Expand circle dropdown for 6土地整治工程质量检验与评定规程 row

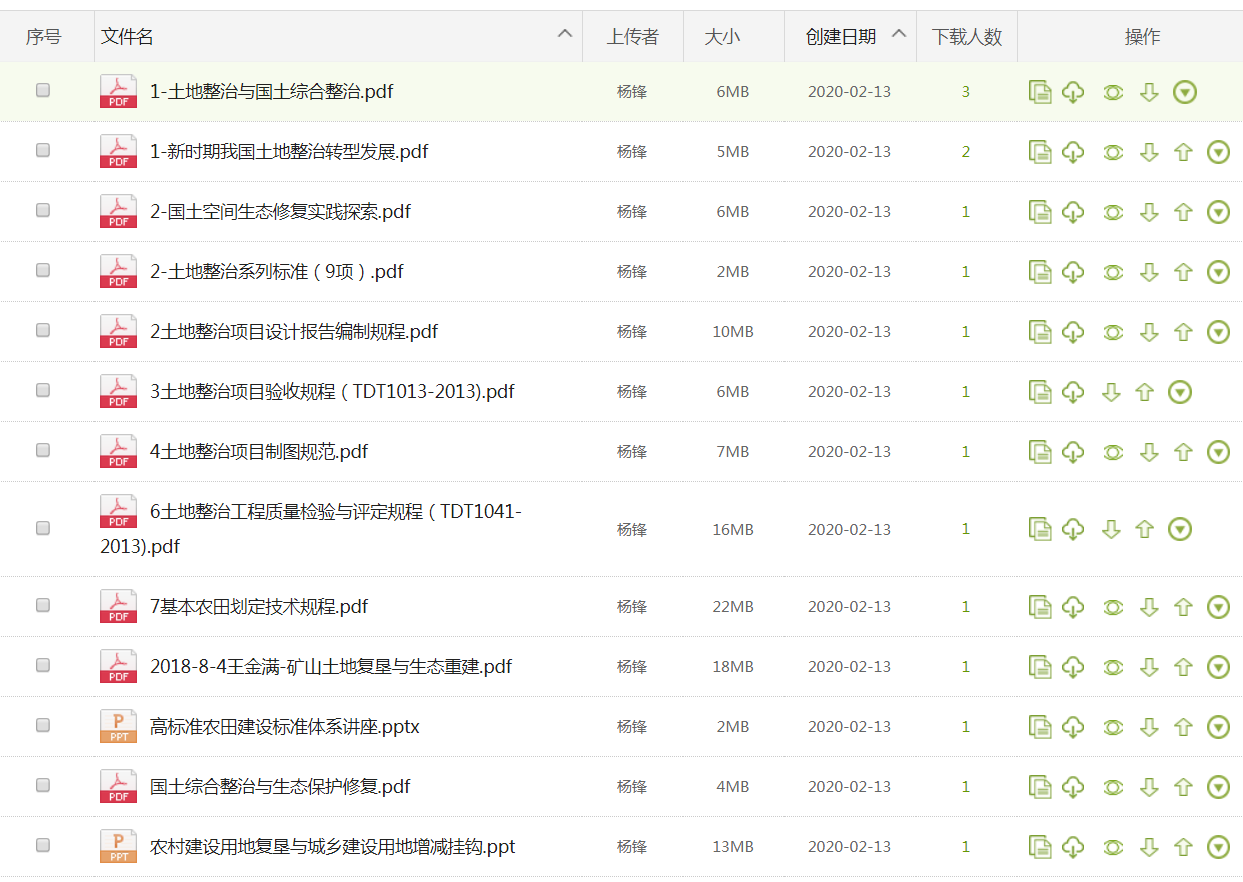(1180, 529)
